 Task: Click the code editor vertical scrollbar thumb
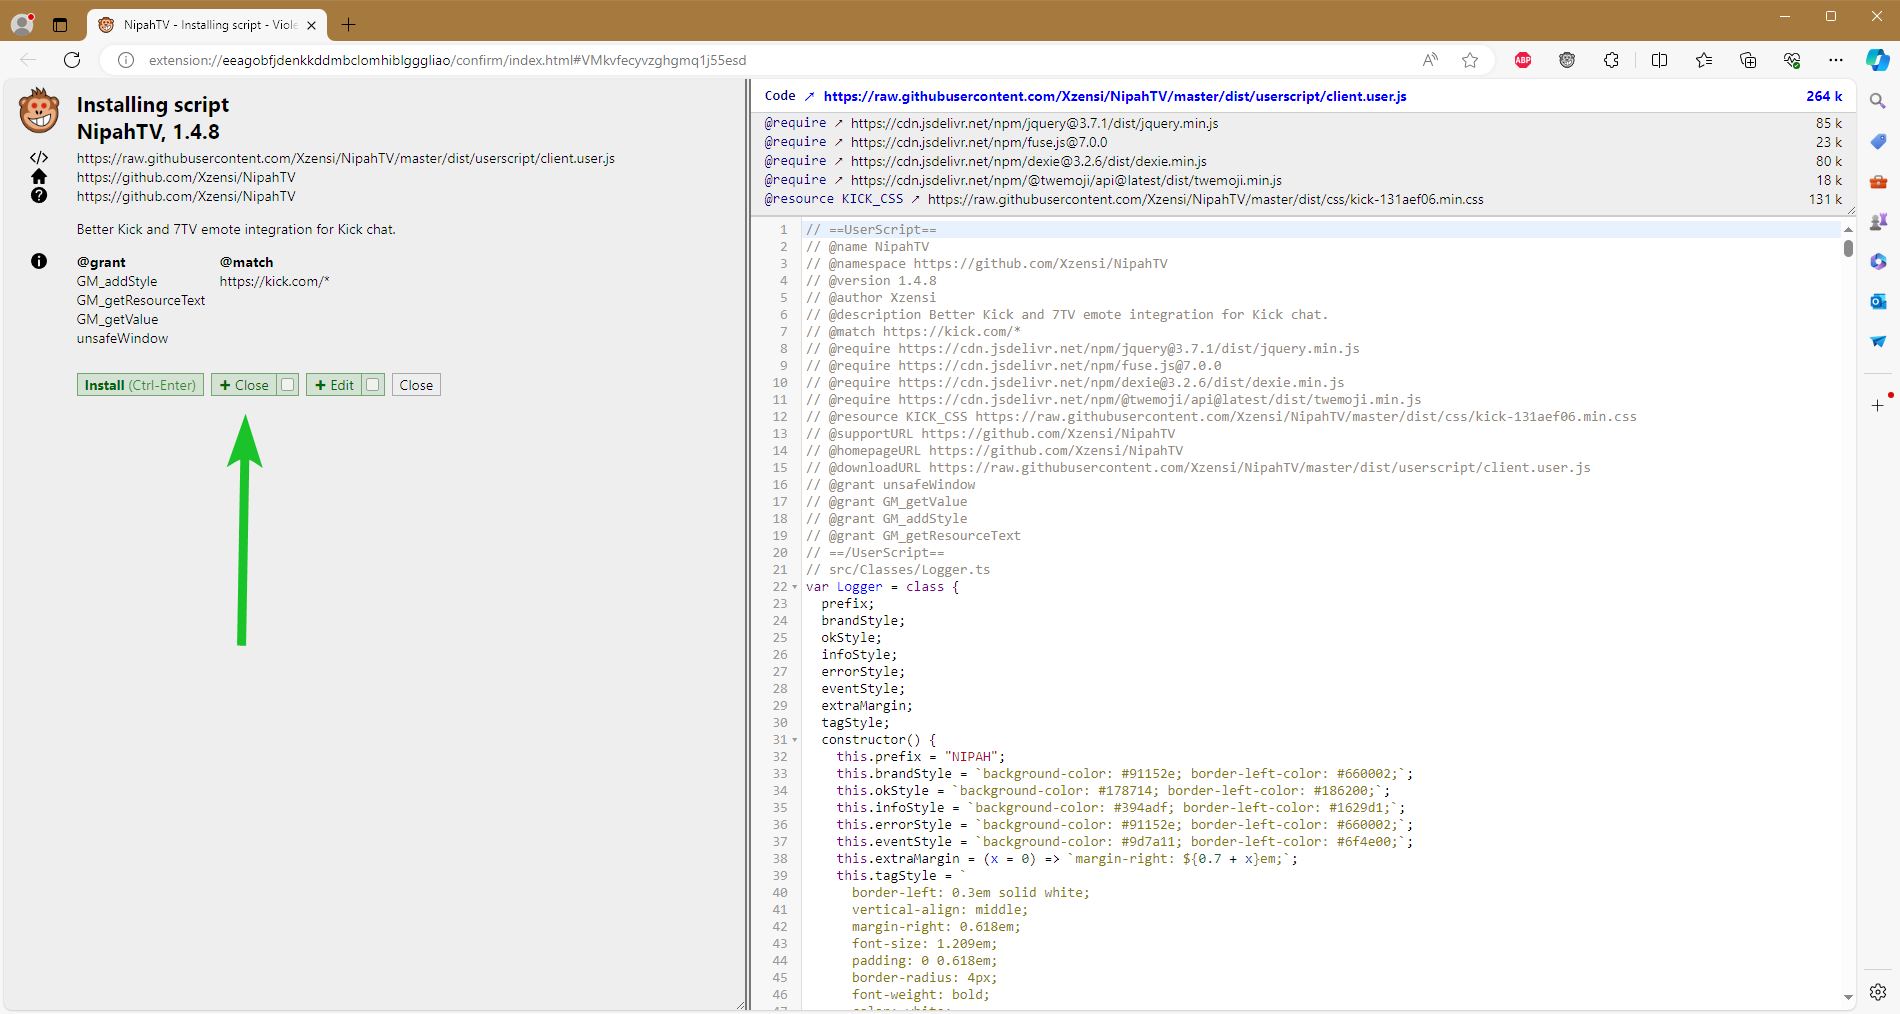(1848, 248)
